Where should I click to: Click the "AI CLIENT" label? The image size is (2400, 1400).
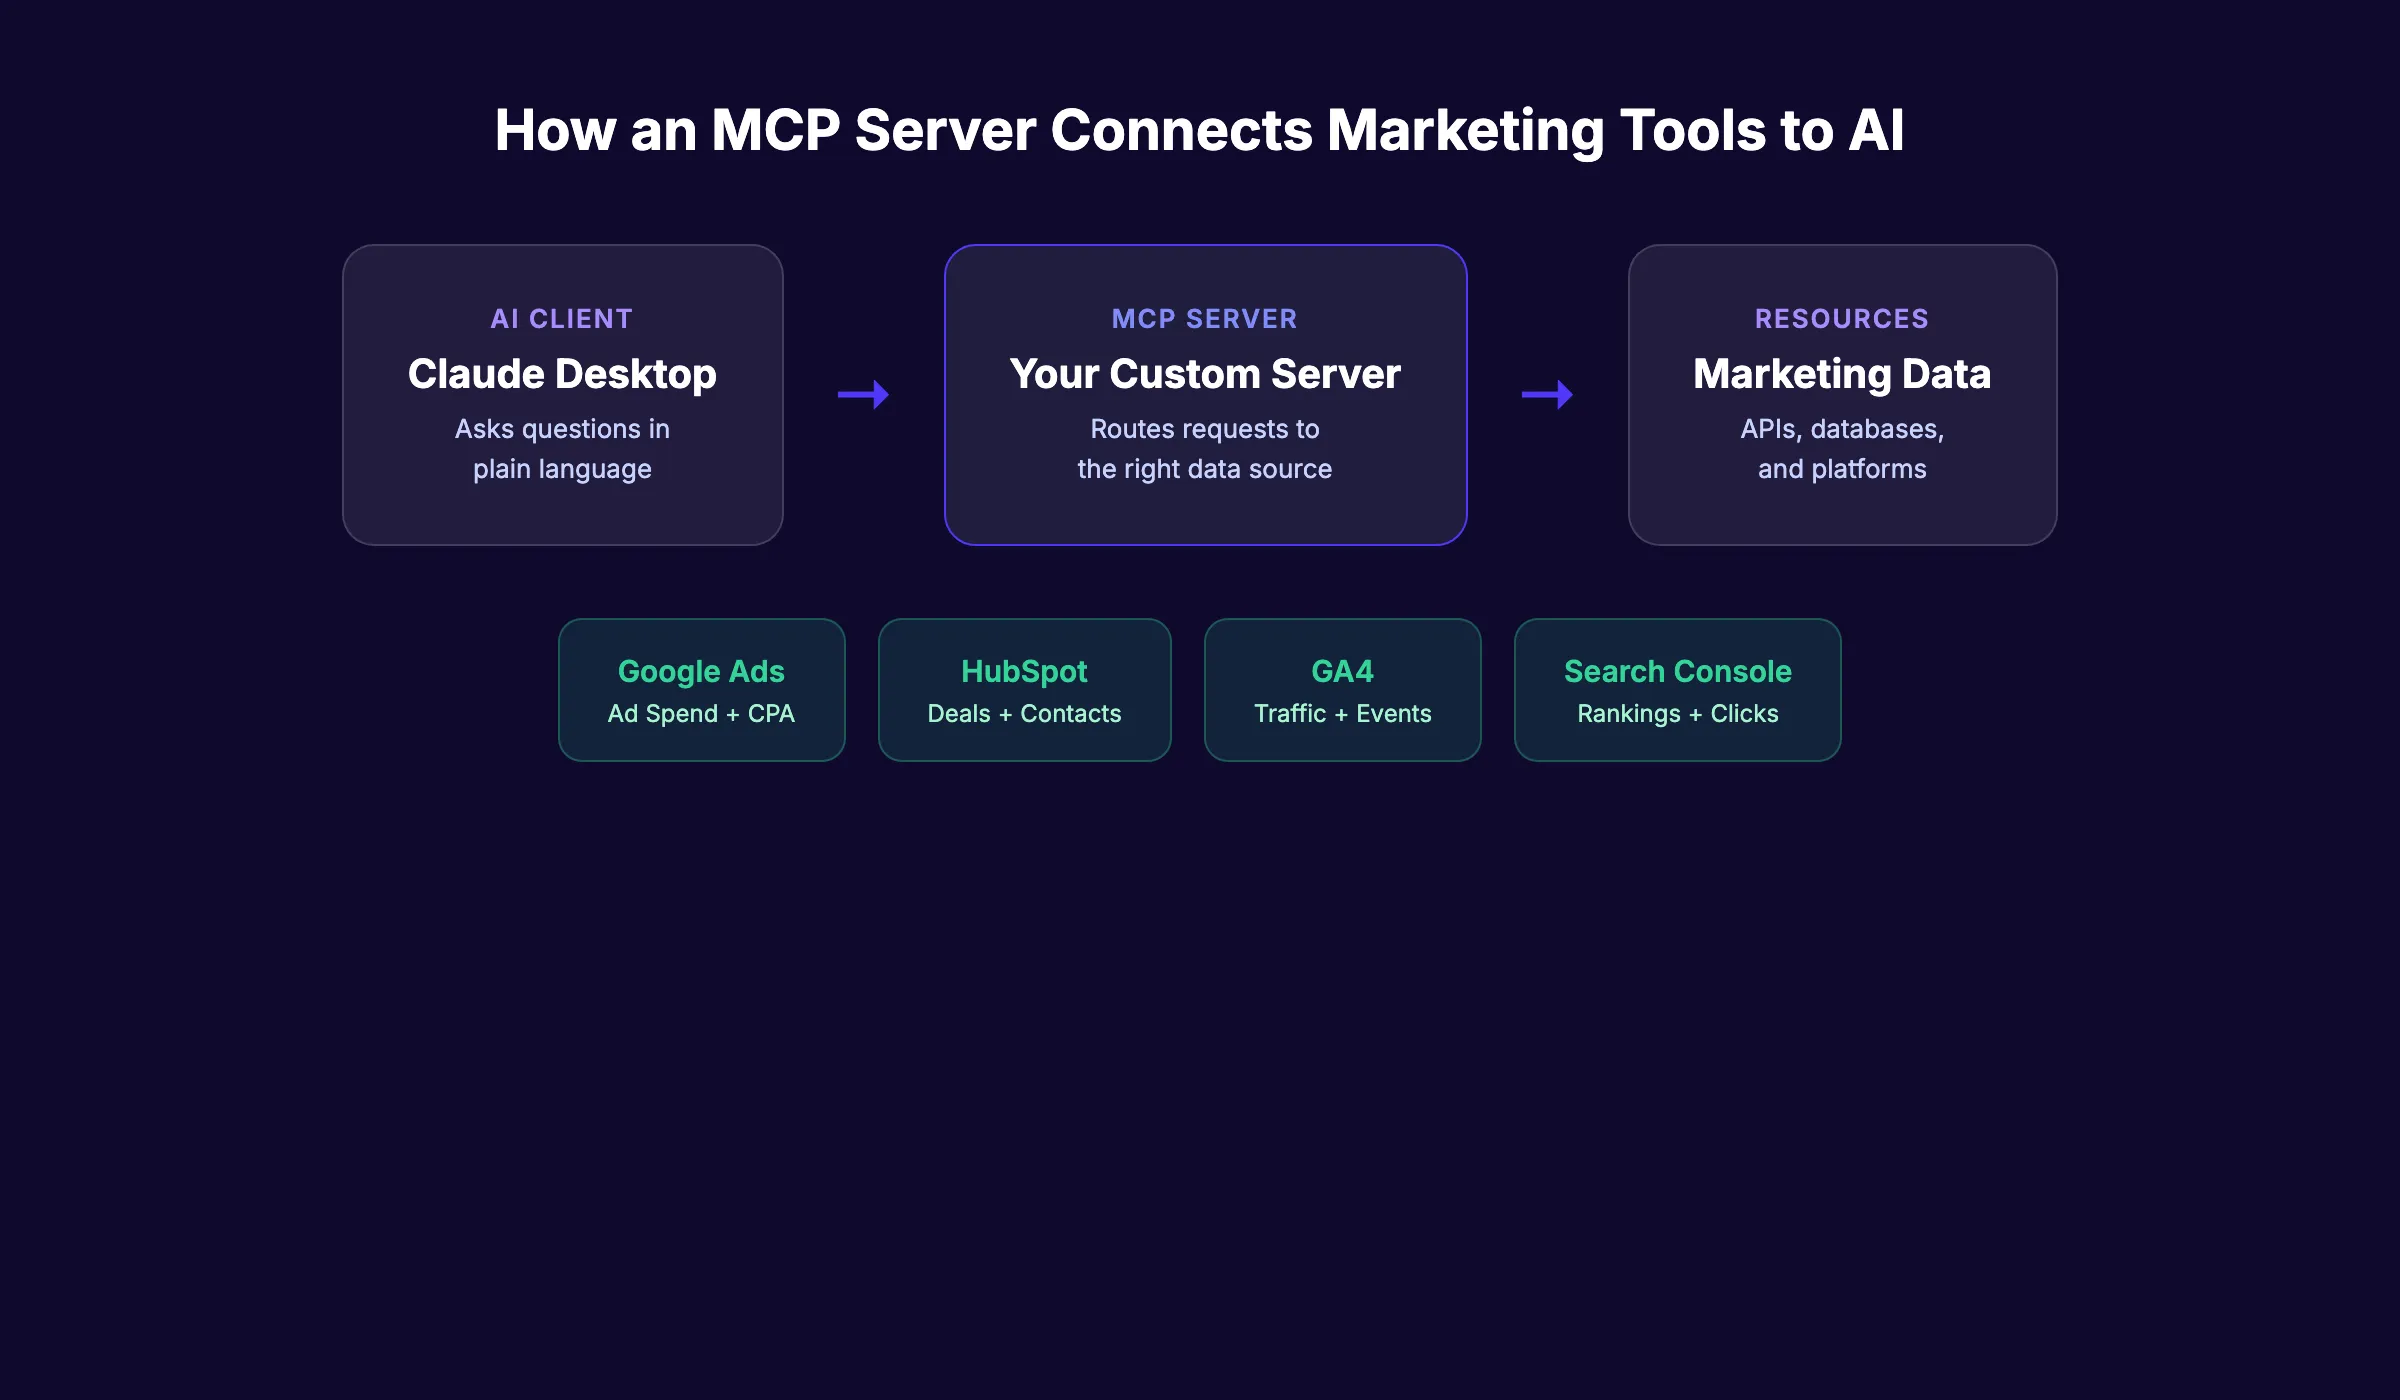point(562,319)
